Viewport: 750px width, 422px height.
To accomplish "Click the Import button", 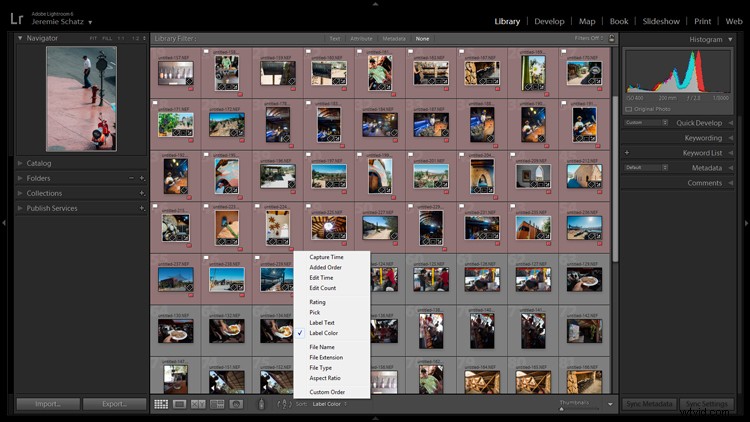I will 48,404.
